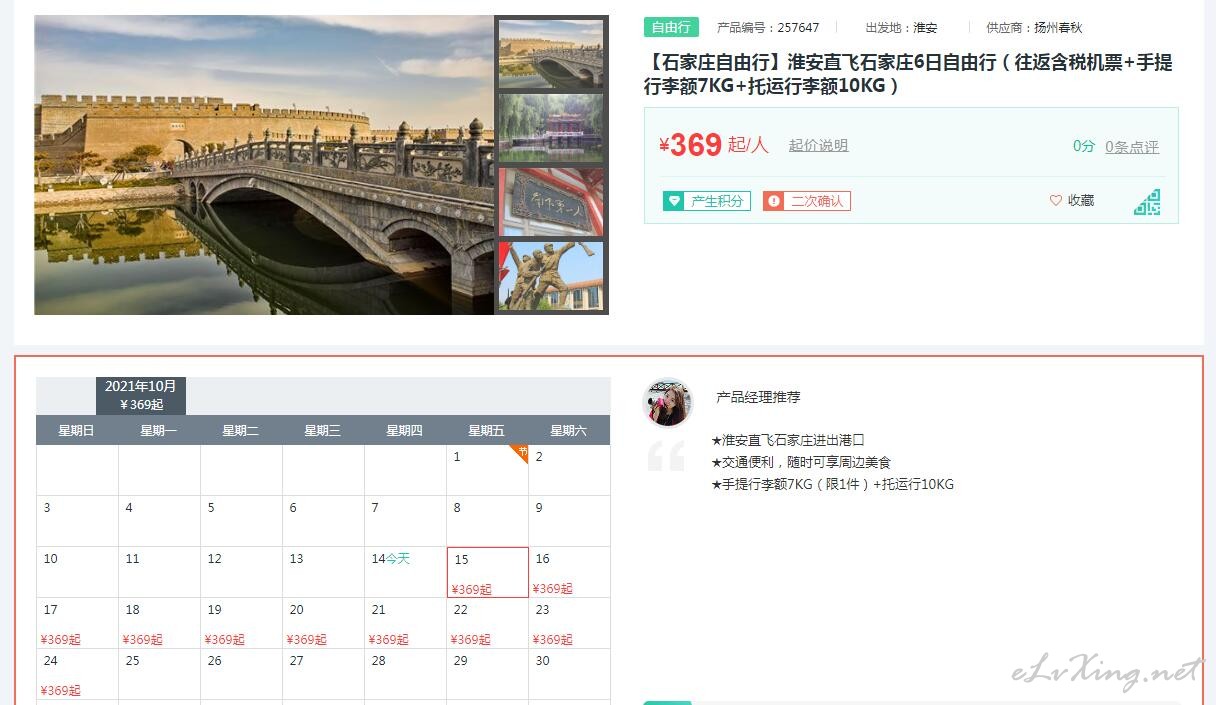Choose October 20 departure date
Image resolution: width=1216 pixels, height=705 pixels.
point(323,623)
